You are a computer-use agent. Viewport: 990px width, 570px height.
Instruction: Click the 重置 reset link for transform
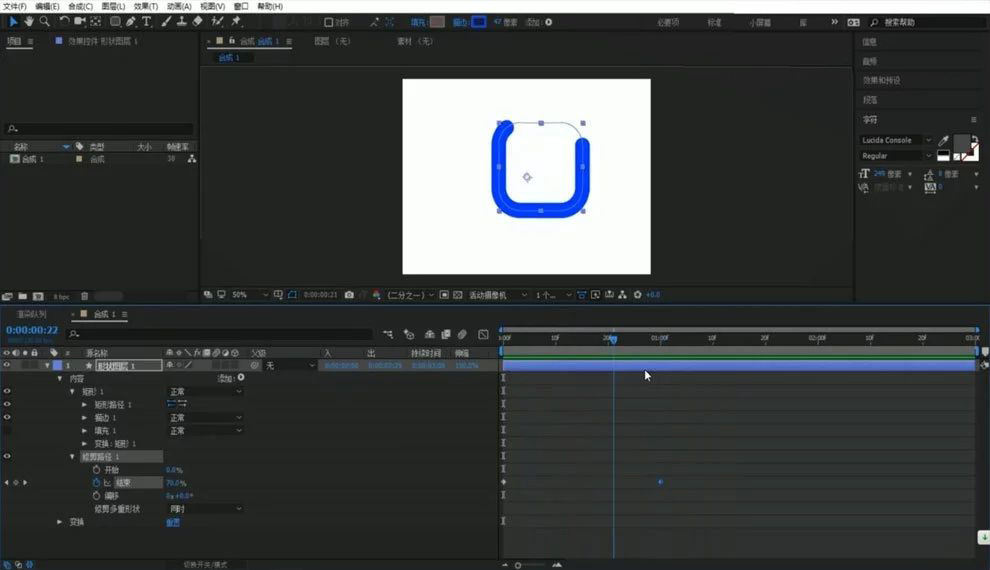pyautogui.click(x=173, y=523)
